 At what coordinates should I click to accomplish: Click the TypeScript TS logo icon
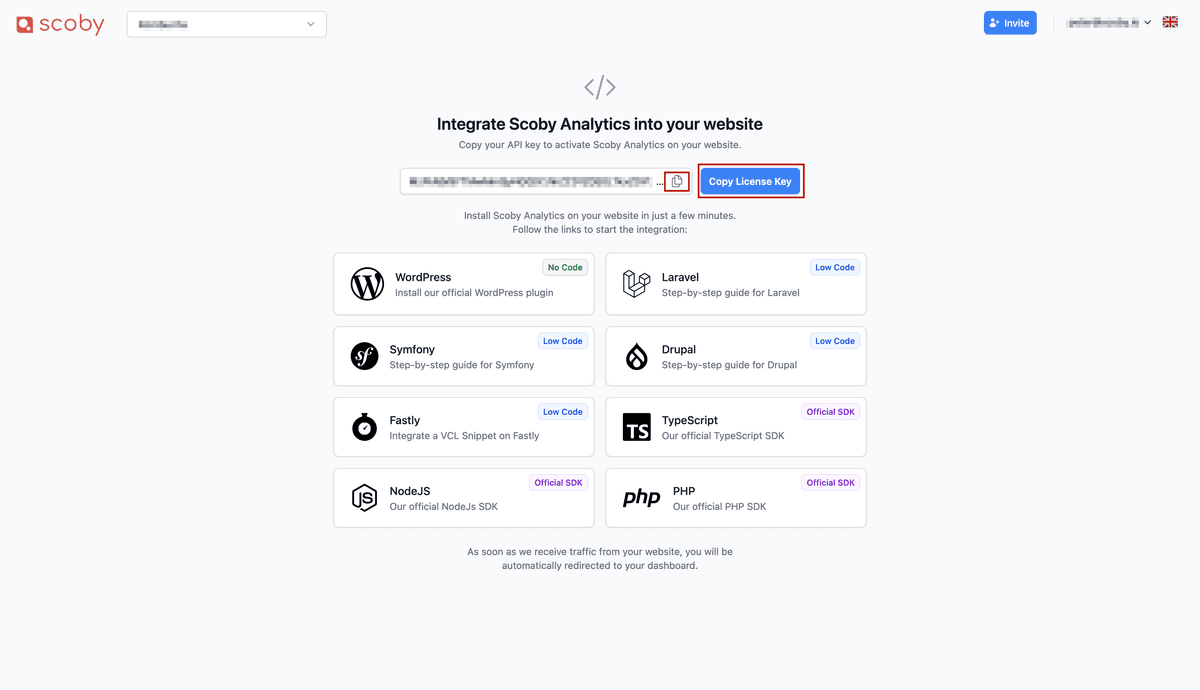(x=637, y=427)
